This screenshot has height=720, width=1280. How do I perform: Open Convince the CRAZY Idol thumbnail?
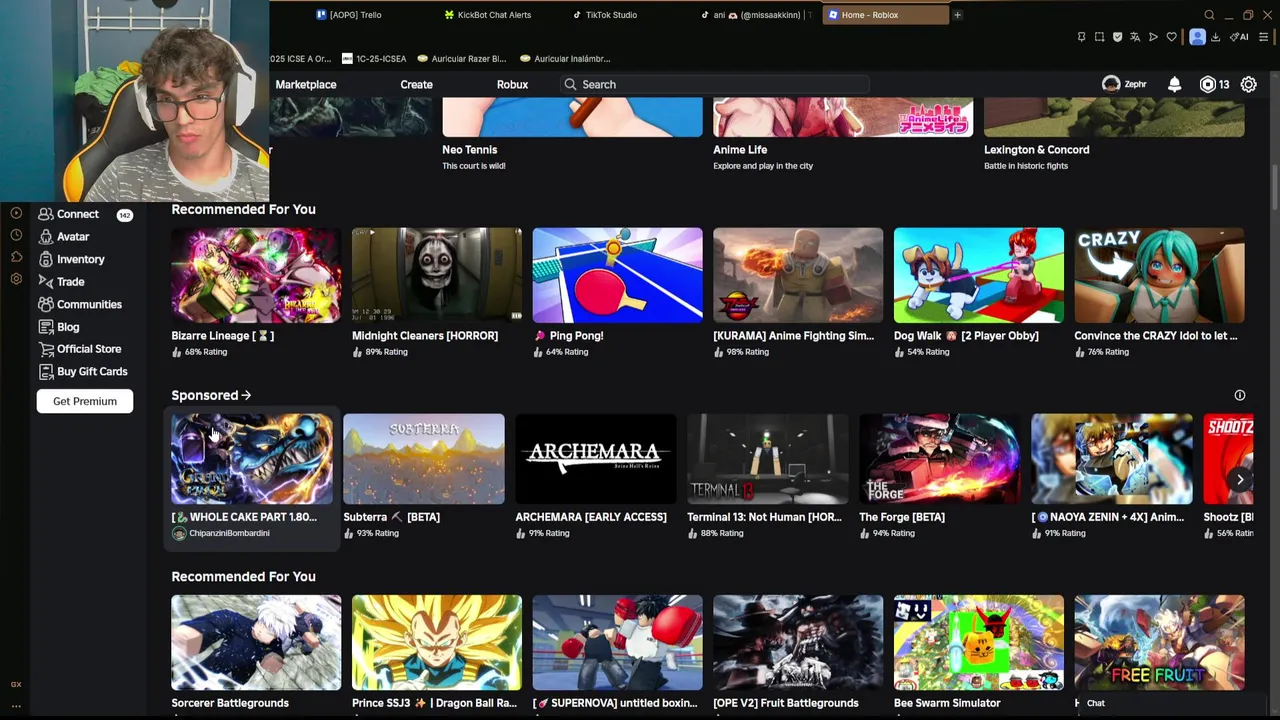tap(1159, 275)
